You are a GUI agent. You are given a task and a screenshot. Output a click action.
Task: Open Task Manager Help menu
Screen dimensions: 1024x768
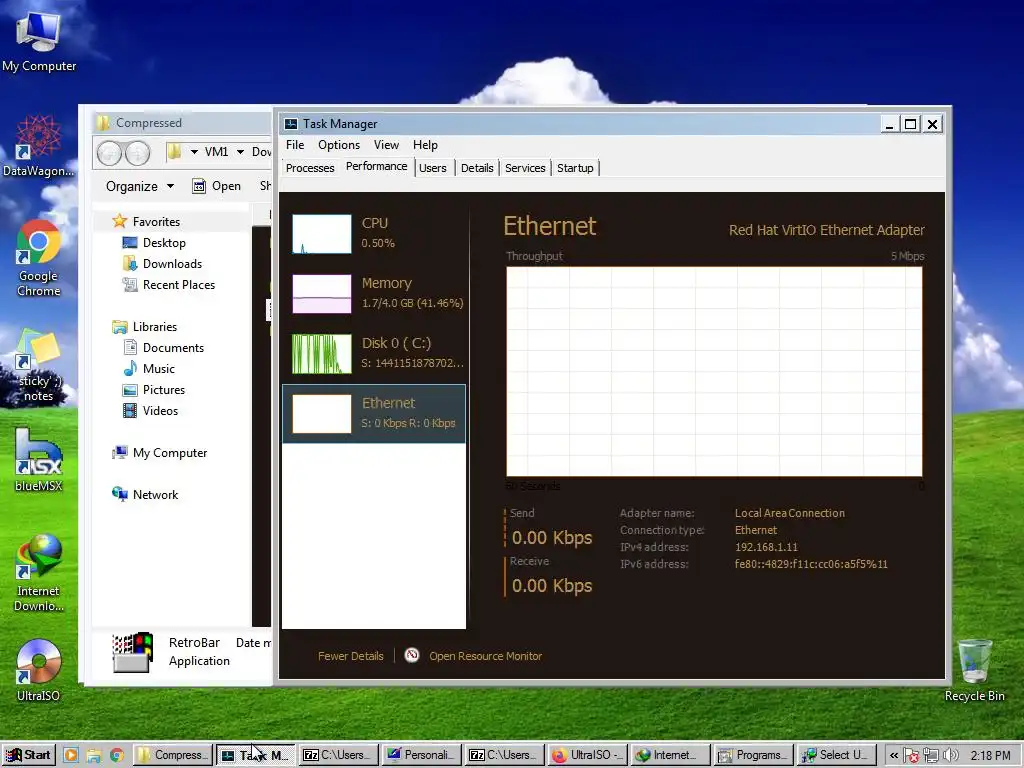tap(425, 145)
